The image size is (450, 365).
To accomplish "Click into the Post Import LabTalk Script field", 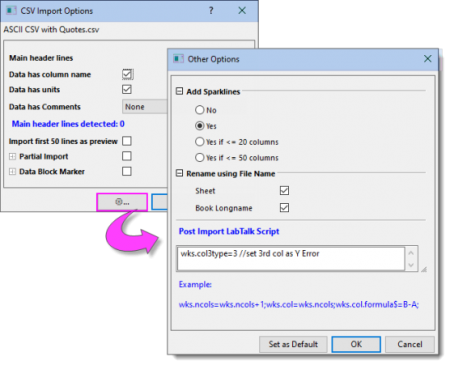I will [291, 259].
